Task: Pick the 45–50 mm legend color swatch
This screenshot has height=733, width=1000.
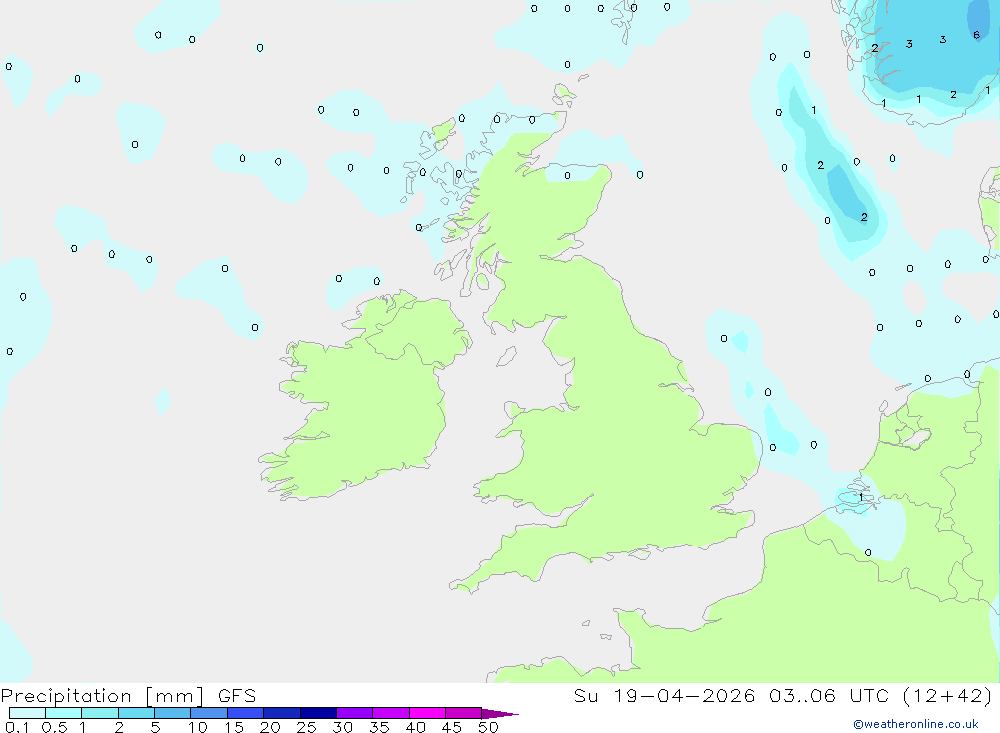Action: click(x=464, y=713)
